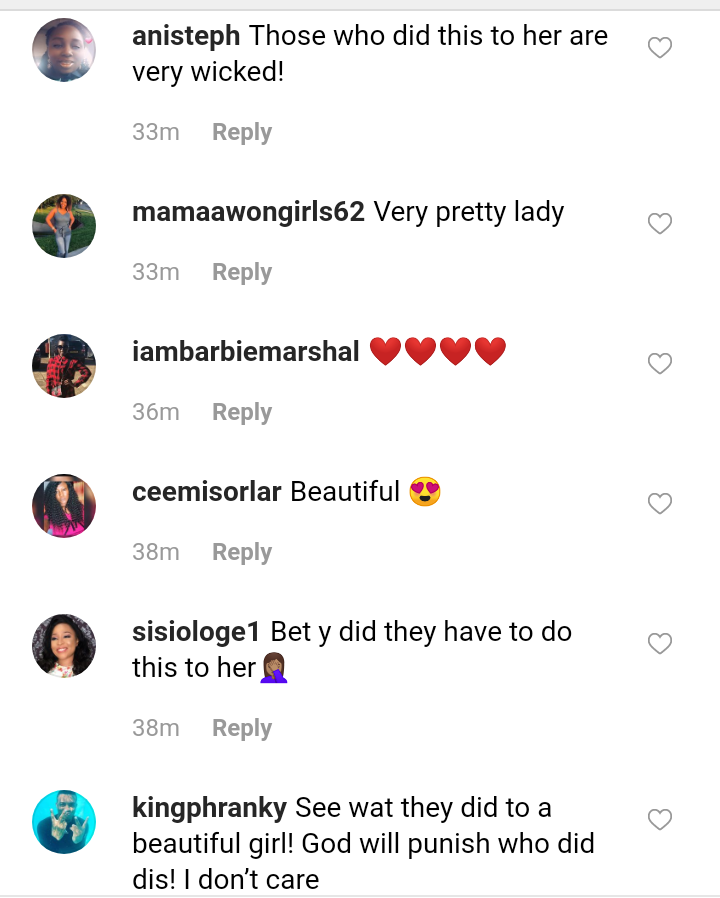Reply to ceemisorlar's comment
The height and width of the screenshot is (898, 720).
click(242, 552)
